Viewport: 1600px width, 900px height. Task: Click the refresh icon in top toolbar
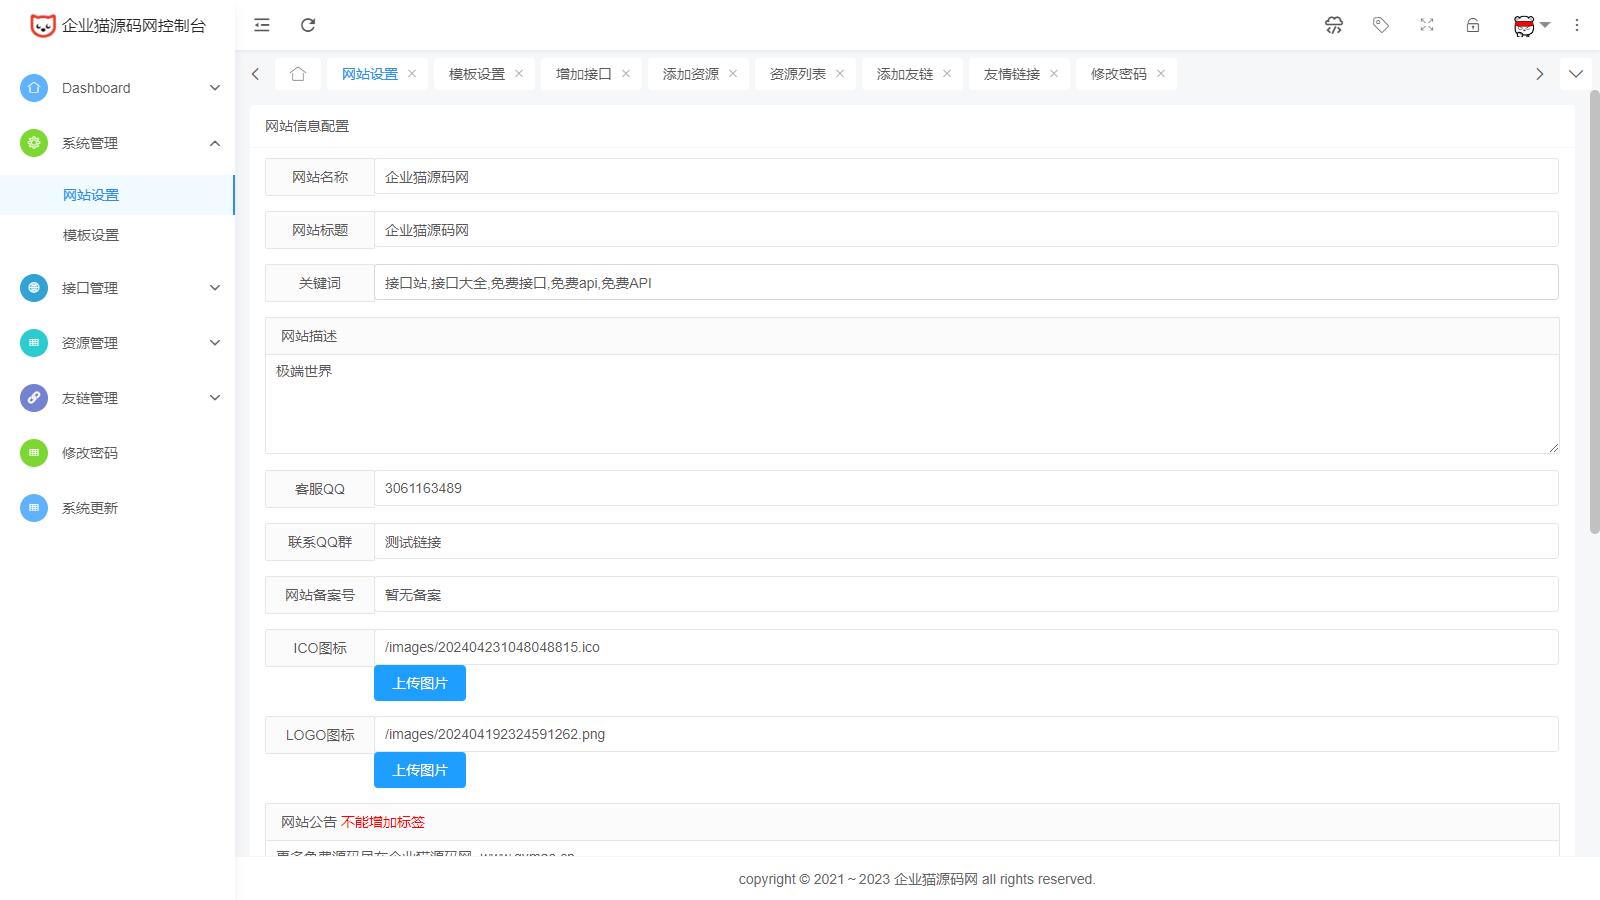point(308,25)
